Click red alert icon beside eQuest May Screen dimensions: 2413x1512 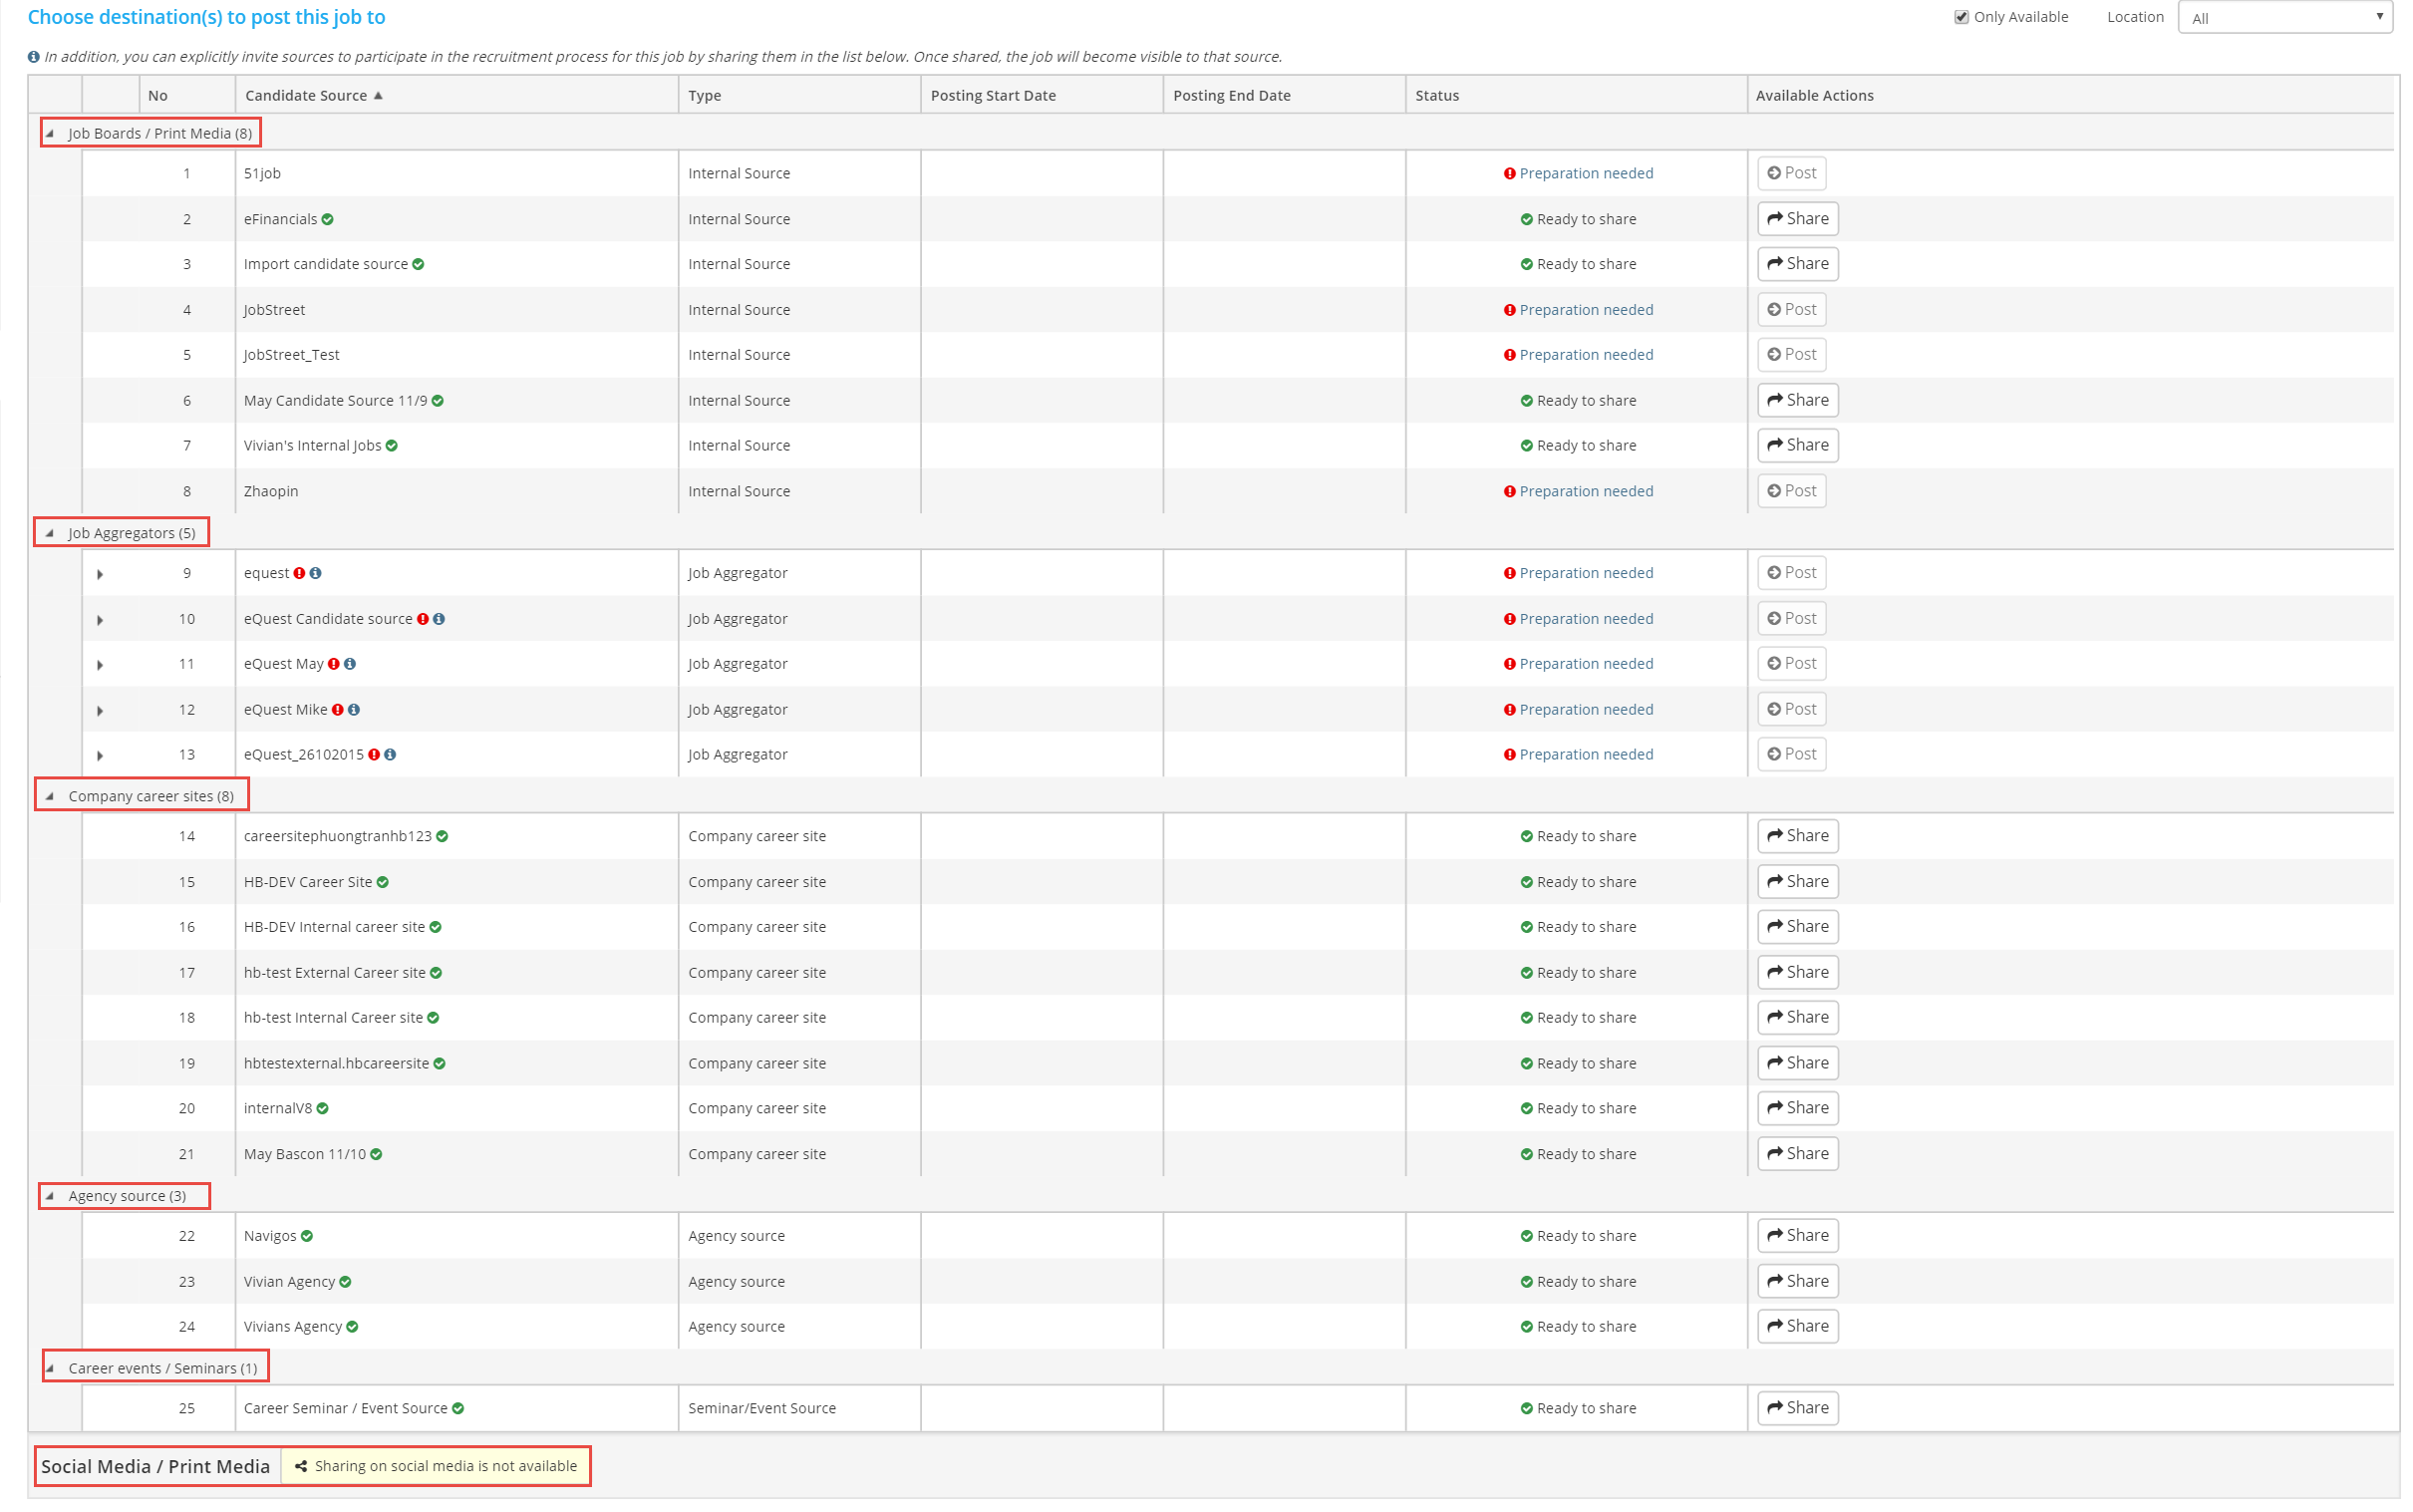pyautogui.click(x=334, y=664)
